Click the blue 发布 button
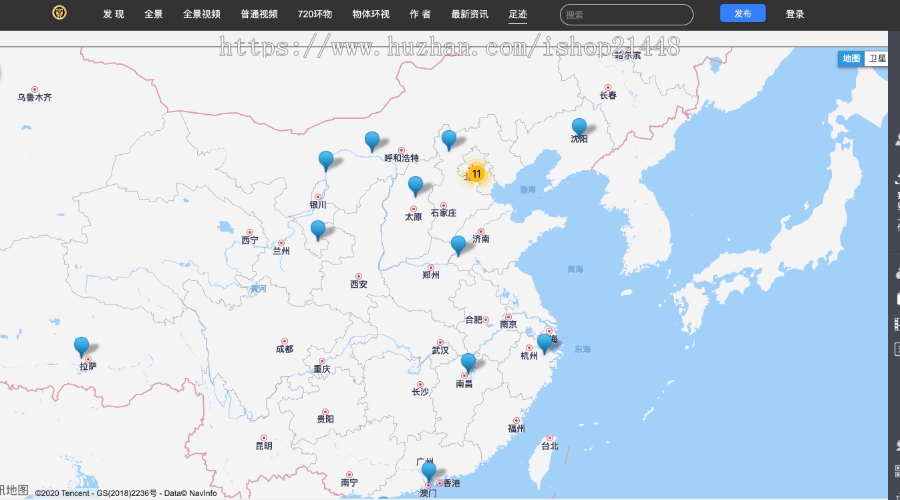Viewport: 900px width, 500px height. tap(743, 13)
